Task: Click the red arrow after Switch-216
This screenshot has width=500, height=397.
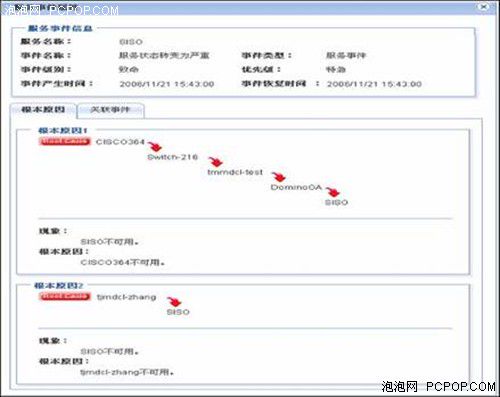Action: pyautogui.click(x=216, y=162)
